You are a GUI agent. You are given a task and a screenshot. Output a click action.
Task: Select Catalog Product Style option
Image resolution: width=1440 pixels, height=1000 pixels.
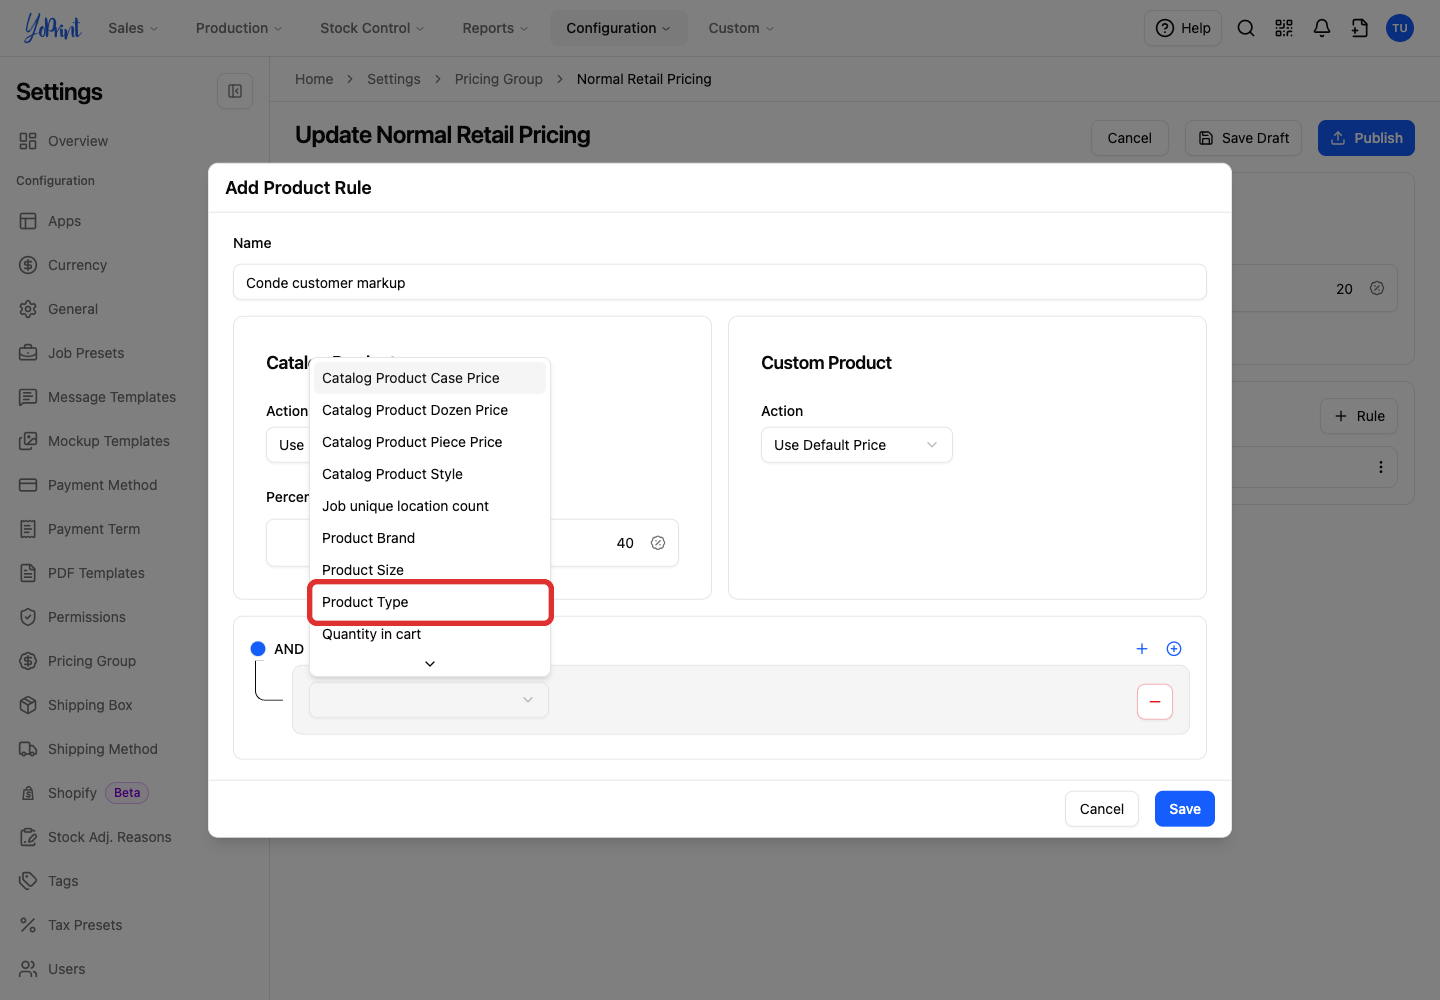pyautogui.click(x=430, y=474)
